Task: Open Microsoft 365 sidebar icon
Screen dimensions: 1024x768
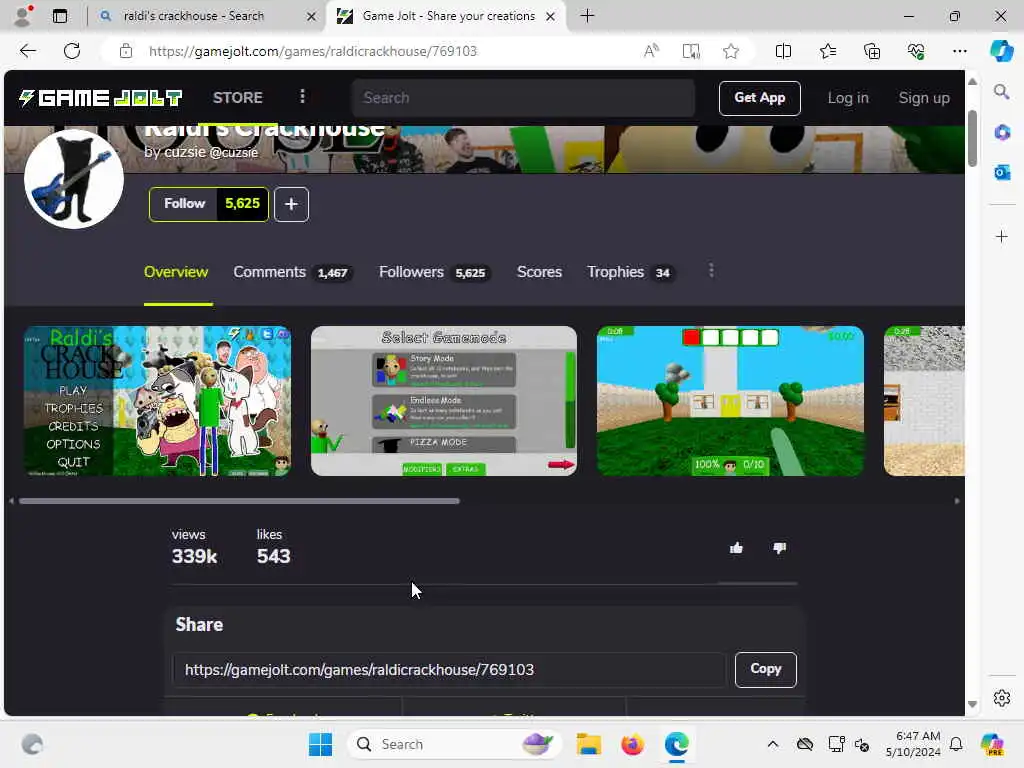Action: (1002, 132)
